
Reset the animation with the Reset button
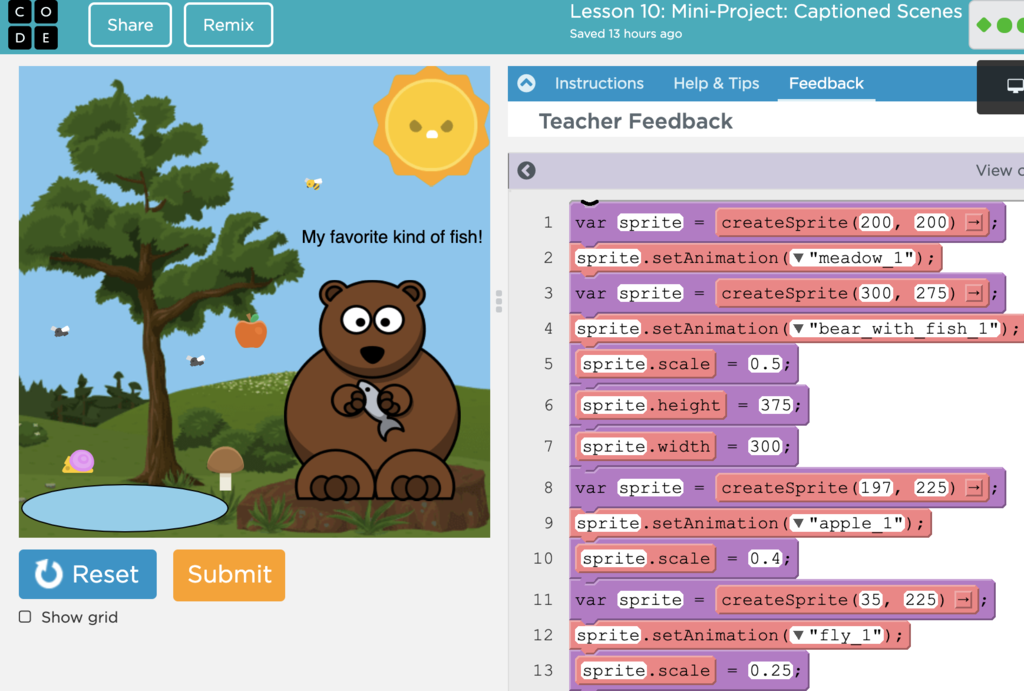[x=88, y=574]
